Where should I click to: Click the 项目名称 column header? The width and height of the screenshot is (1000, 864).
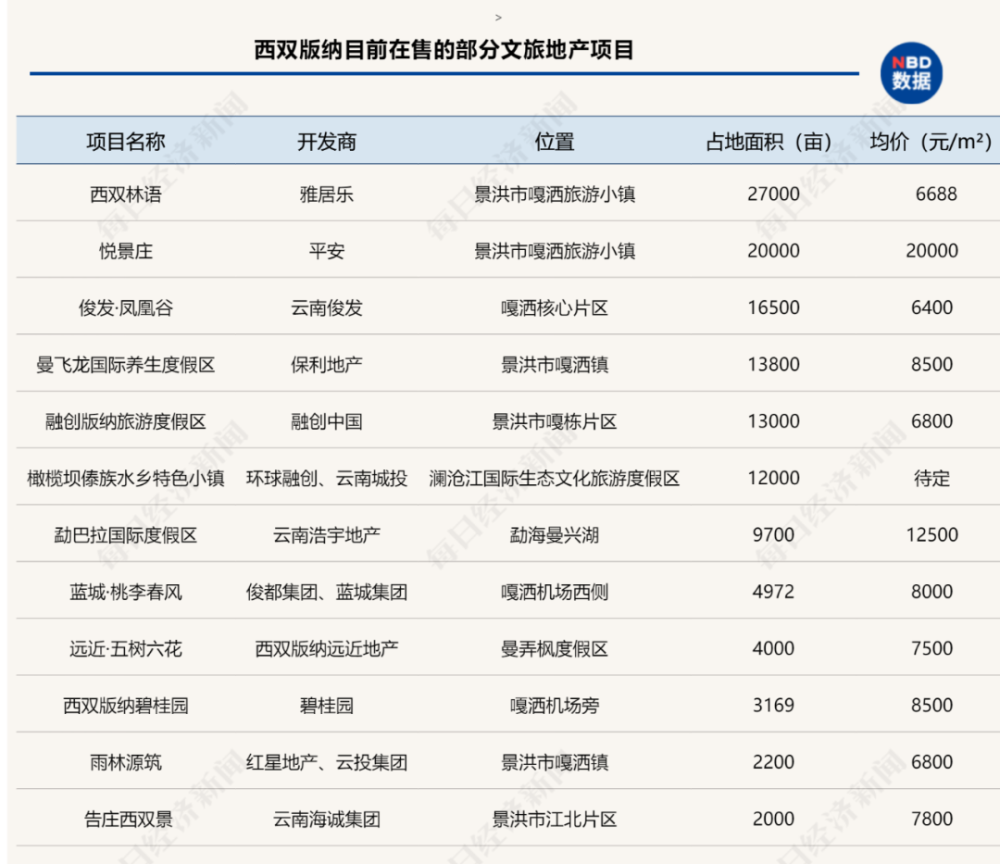126,141
